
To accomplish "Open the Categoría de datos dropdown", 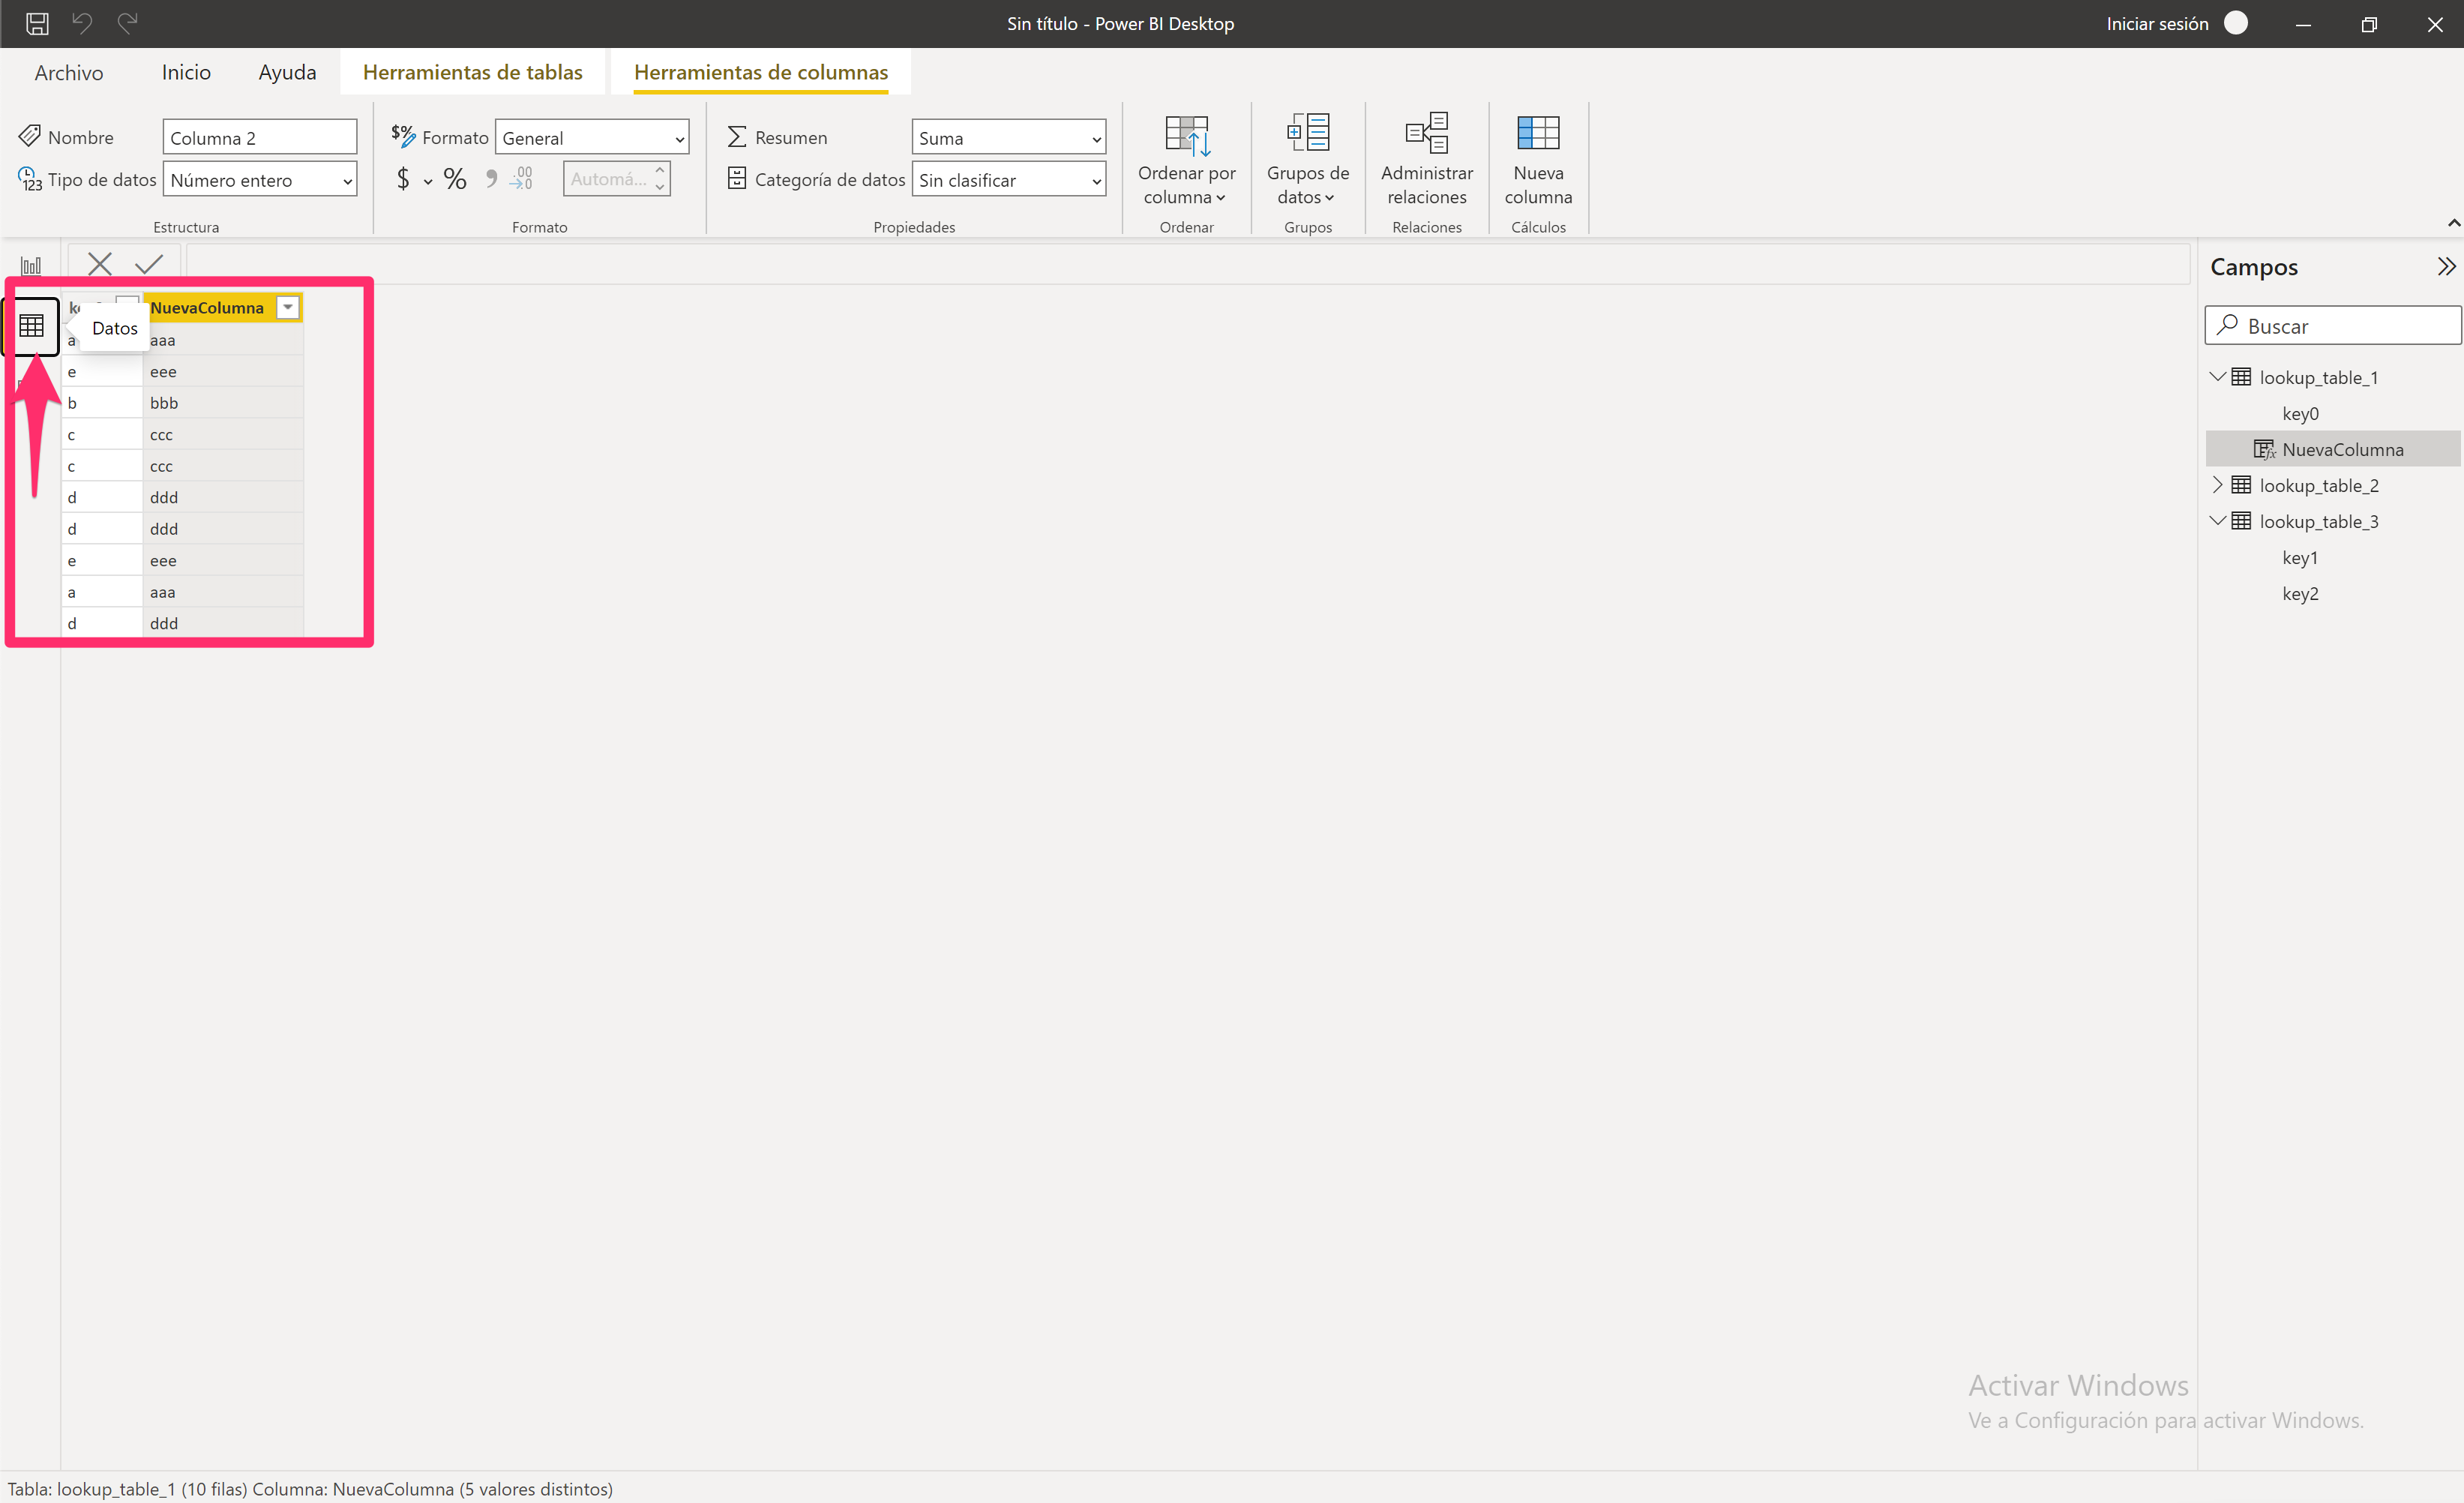I will click(1008, 180).
